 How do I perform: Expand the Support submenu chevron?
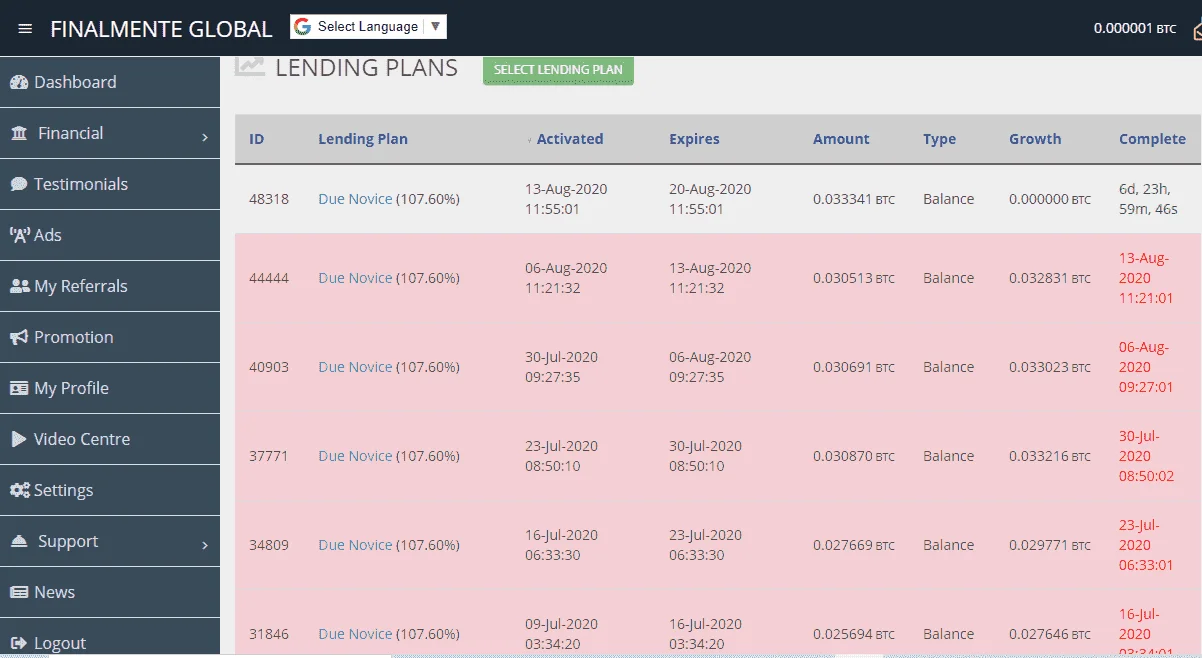[x=205, y=544]
